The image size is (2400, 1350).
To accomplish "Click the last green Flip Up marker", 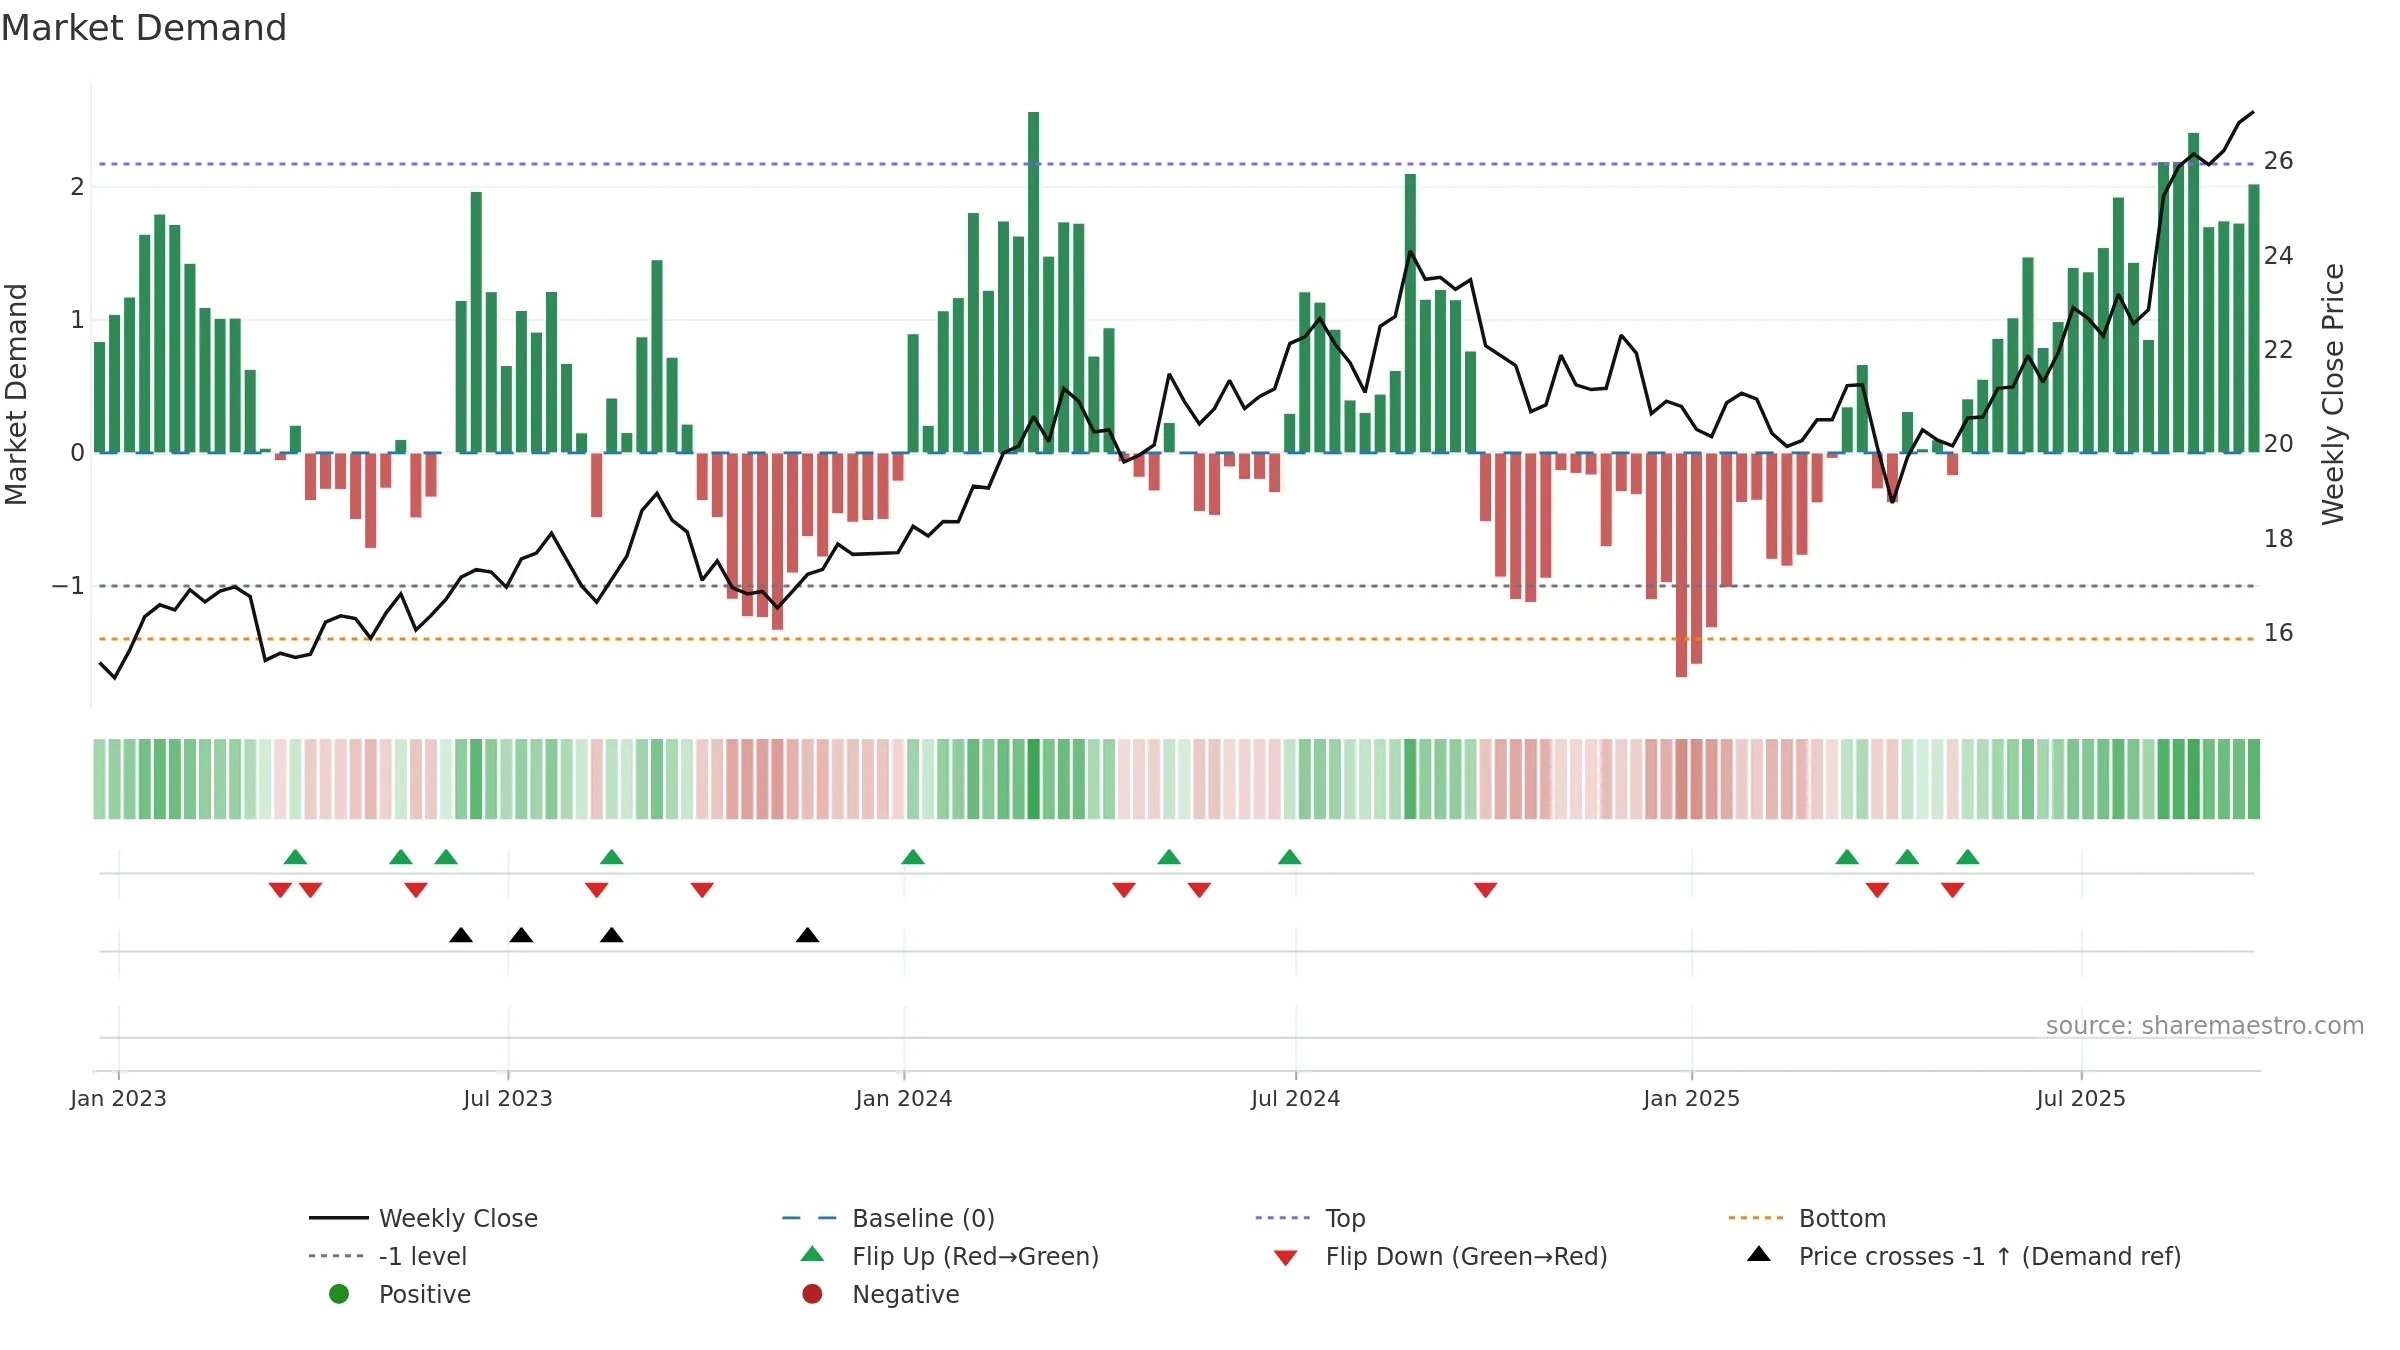I will click(1968, 857).
